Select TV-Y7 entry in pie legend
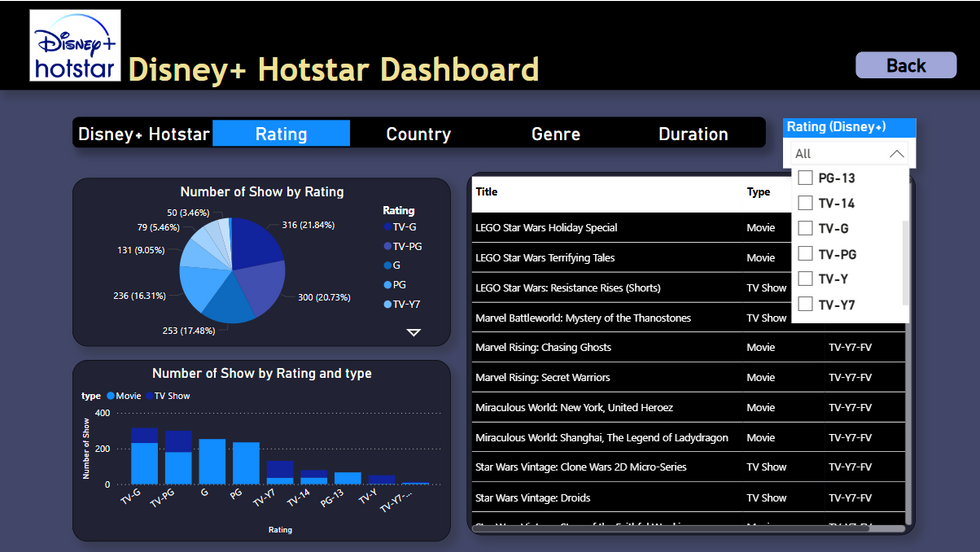980x552 pixels. pyautogui.click(x=402, y=304)
